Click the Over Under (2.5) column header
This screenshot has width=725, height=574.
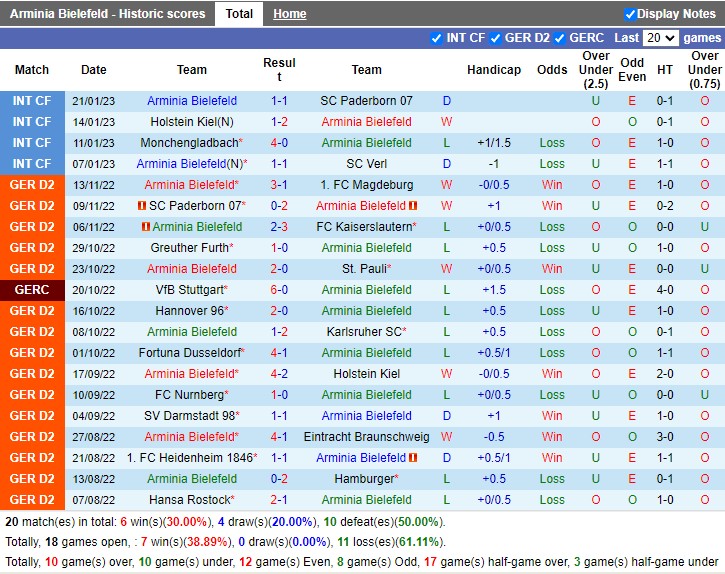pyautogui.click(x=596, y=70)
